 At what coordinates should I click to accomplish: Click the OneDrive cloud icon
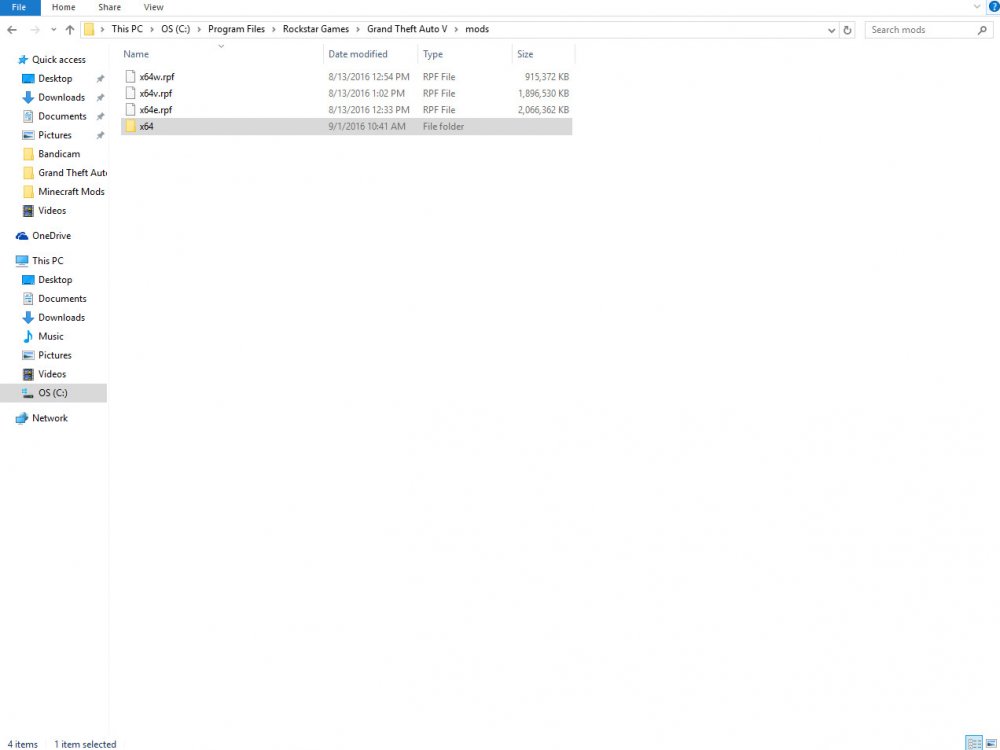22,236
